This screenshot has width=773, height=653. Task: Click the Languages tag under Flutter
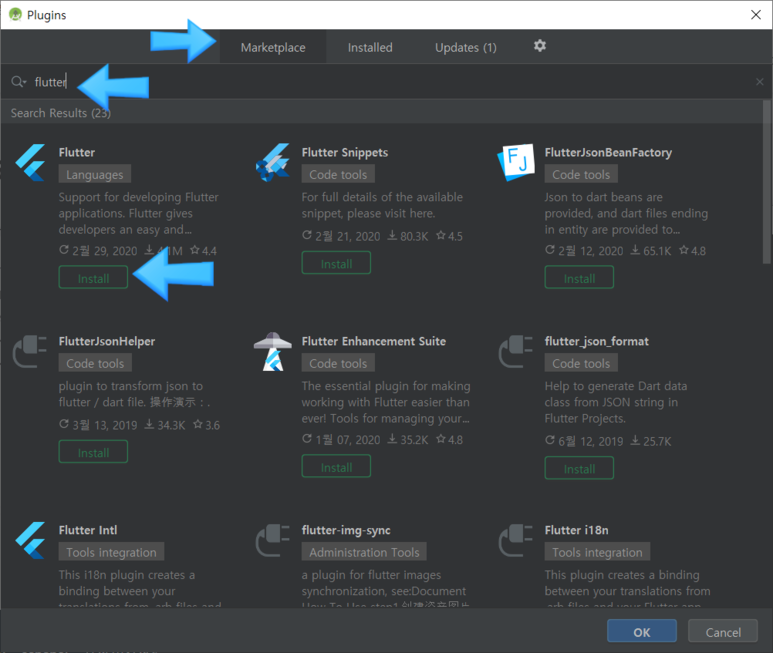(95, 174)
